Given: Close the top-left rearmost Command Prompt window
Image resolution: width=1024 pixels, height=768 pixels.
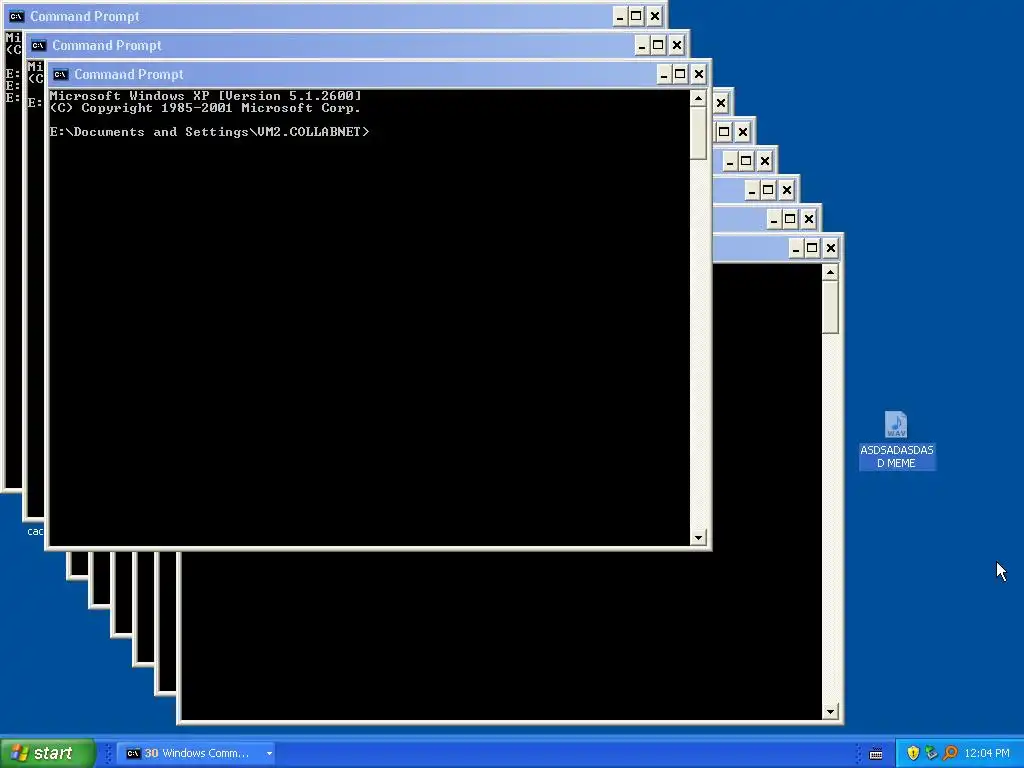Looking at the screenshot, I should (654, 16).
